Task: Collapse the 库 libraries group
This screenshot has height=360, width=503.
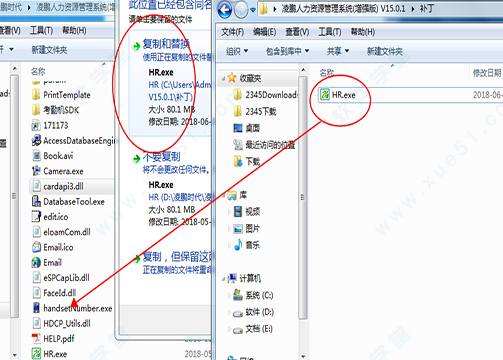Action: pyautogui.click(x=223, y=195)
